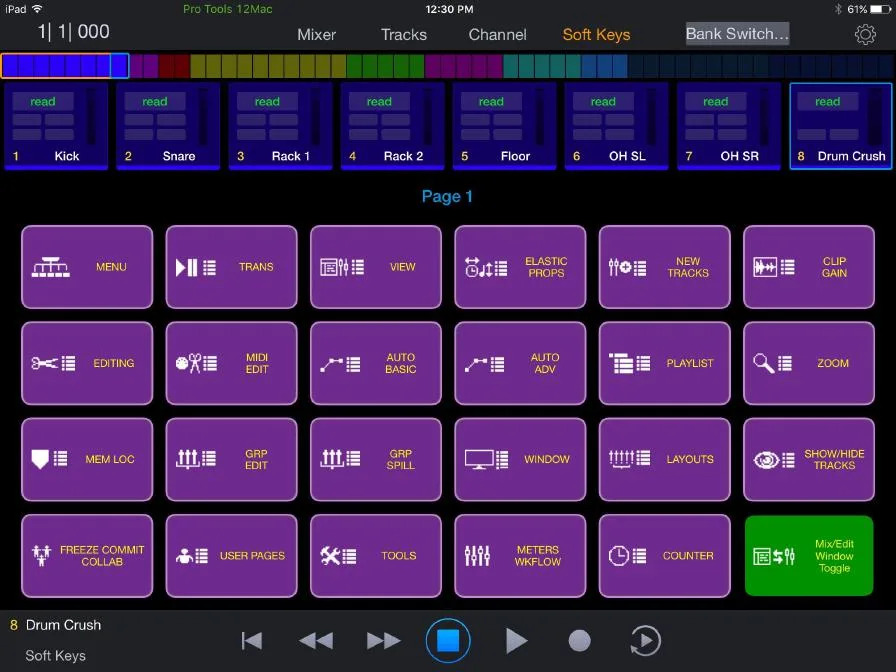
Task: Open the MIDI EDIT soft keys
Action: click(231, 363)
